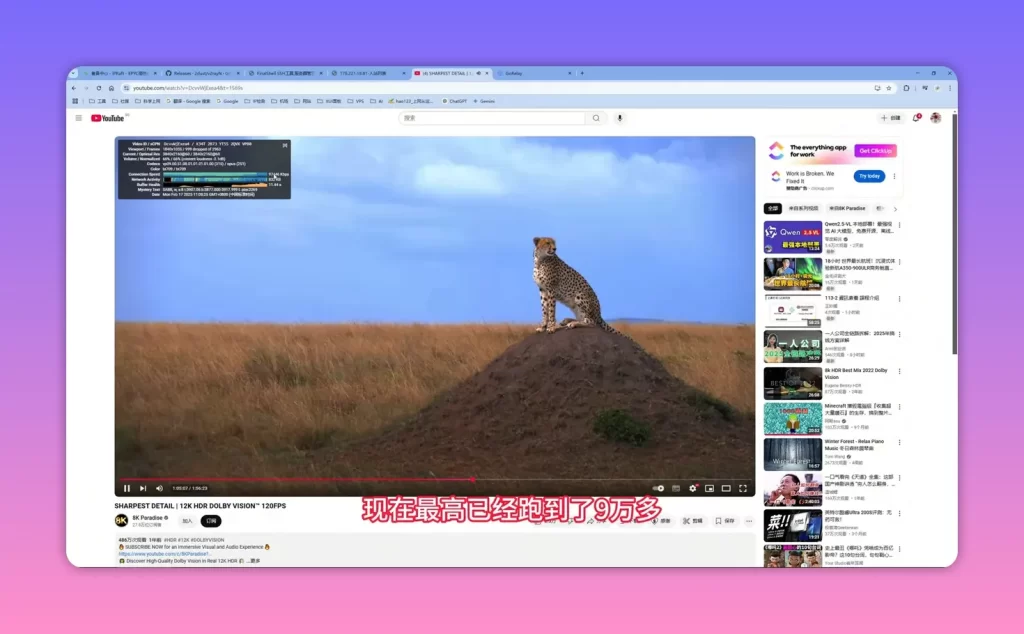Open the Qwen2.5-VL video thumbnail
Screen dimensions: 1024x634
pos(793,236)
